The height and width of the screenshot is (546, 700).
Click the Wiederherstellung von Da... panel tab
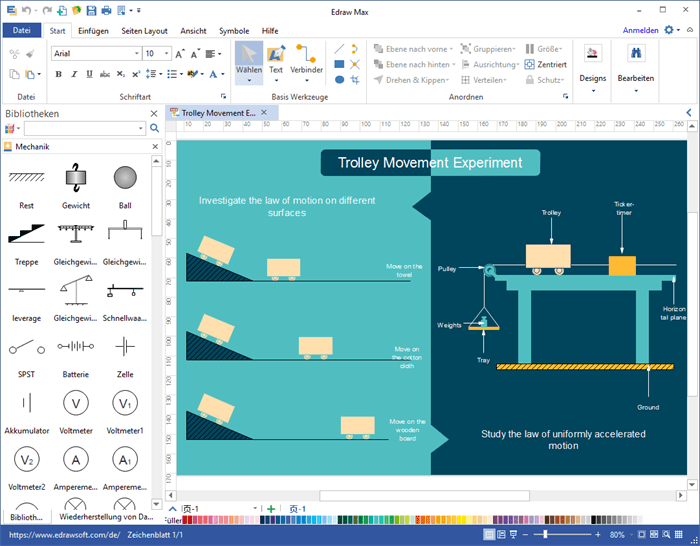[106, 517]
